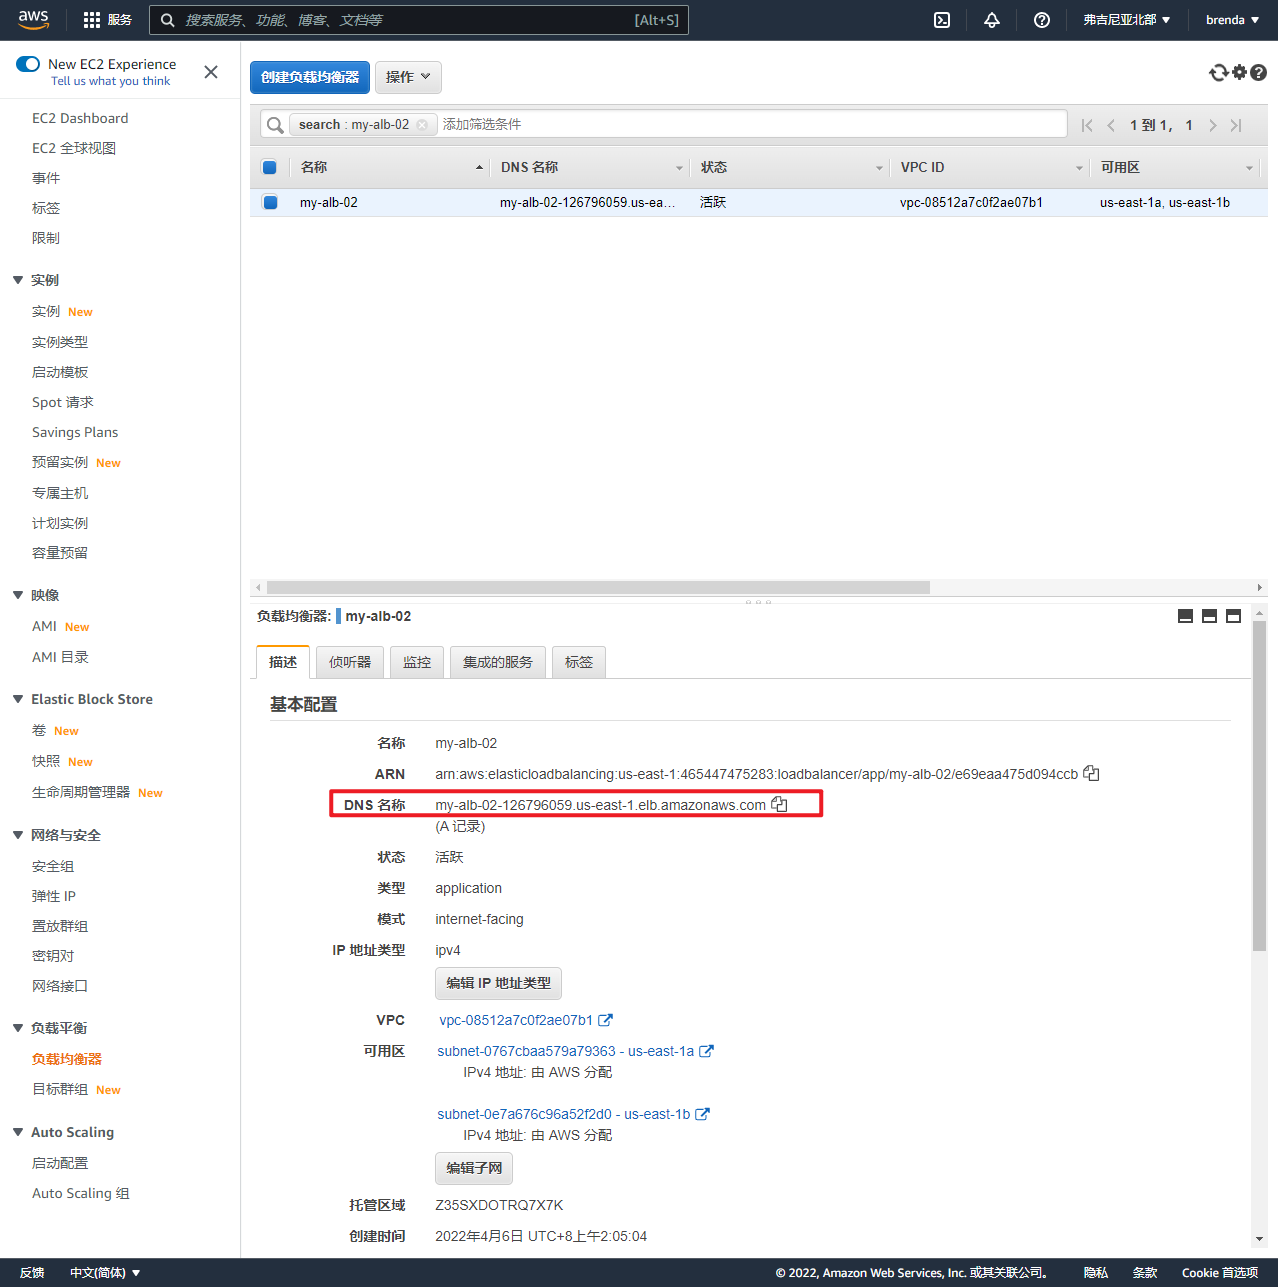Go to last page of results

(1236, 125)
